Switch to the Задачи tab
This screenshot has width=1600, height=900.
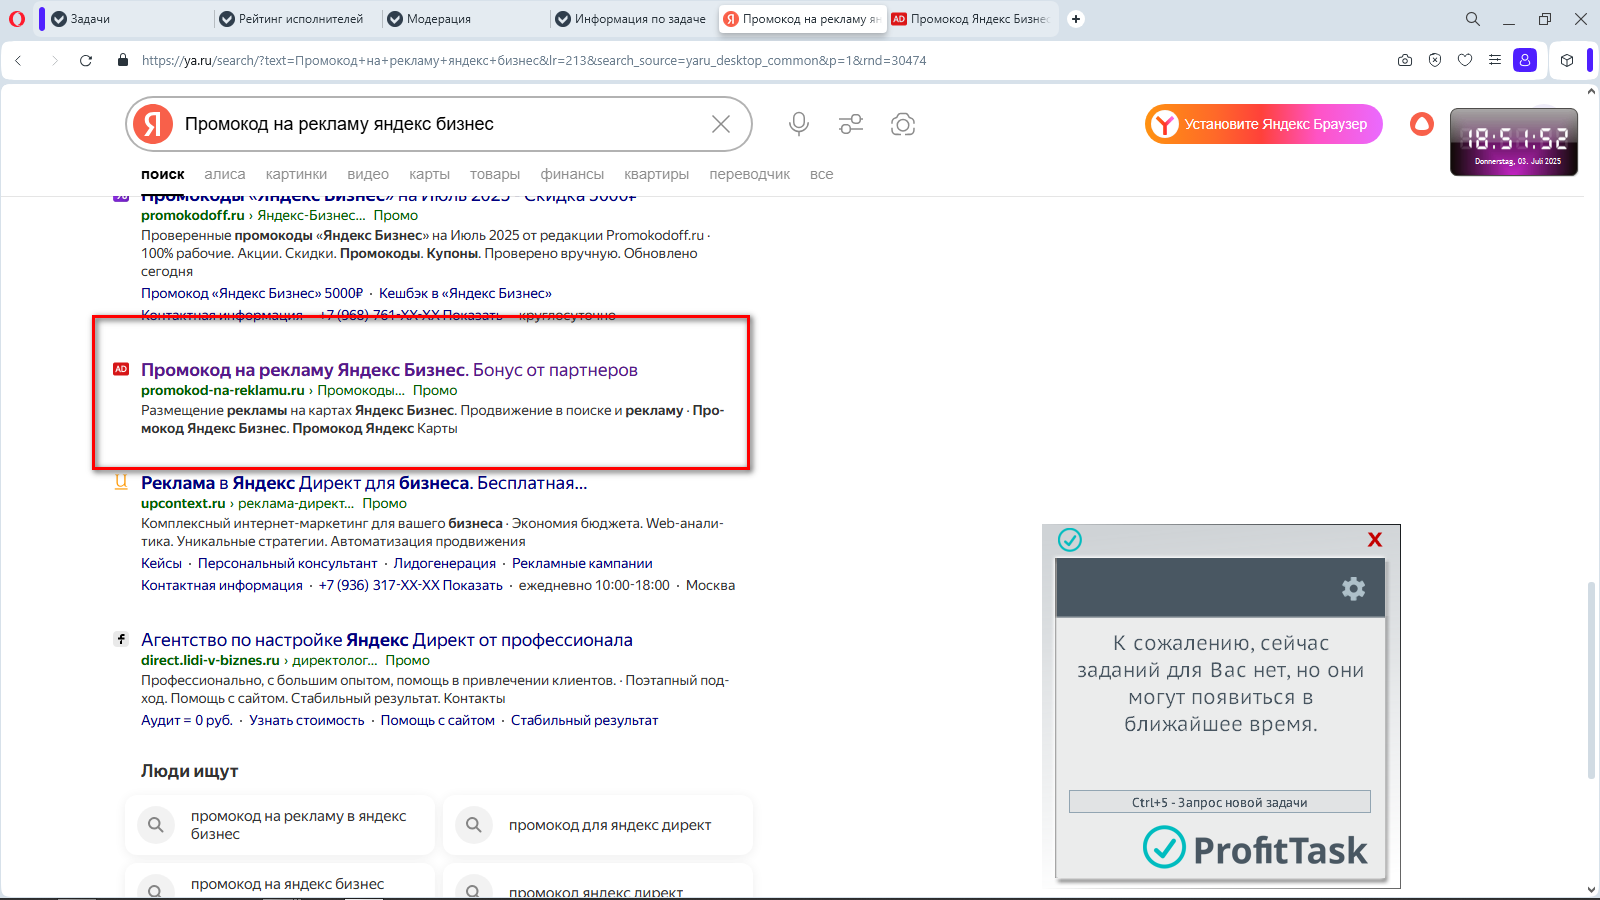[x=125, y=19]
